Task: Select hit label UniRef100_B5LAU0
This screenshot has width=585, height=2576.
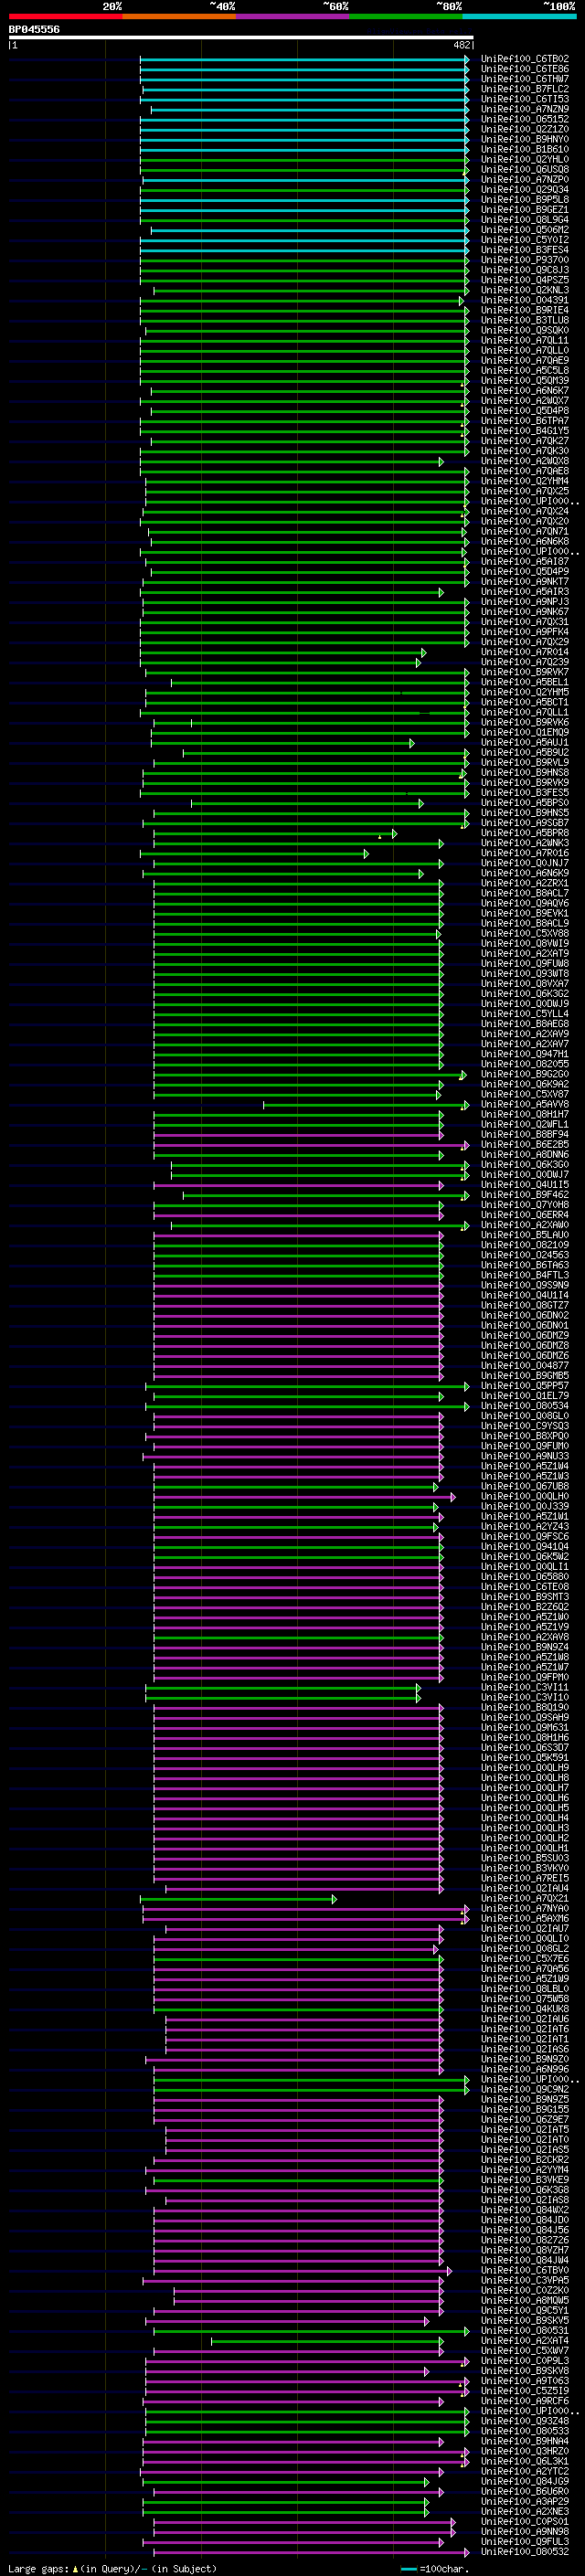Action: [x=525, y=1235]
